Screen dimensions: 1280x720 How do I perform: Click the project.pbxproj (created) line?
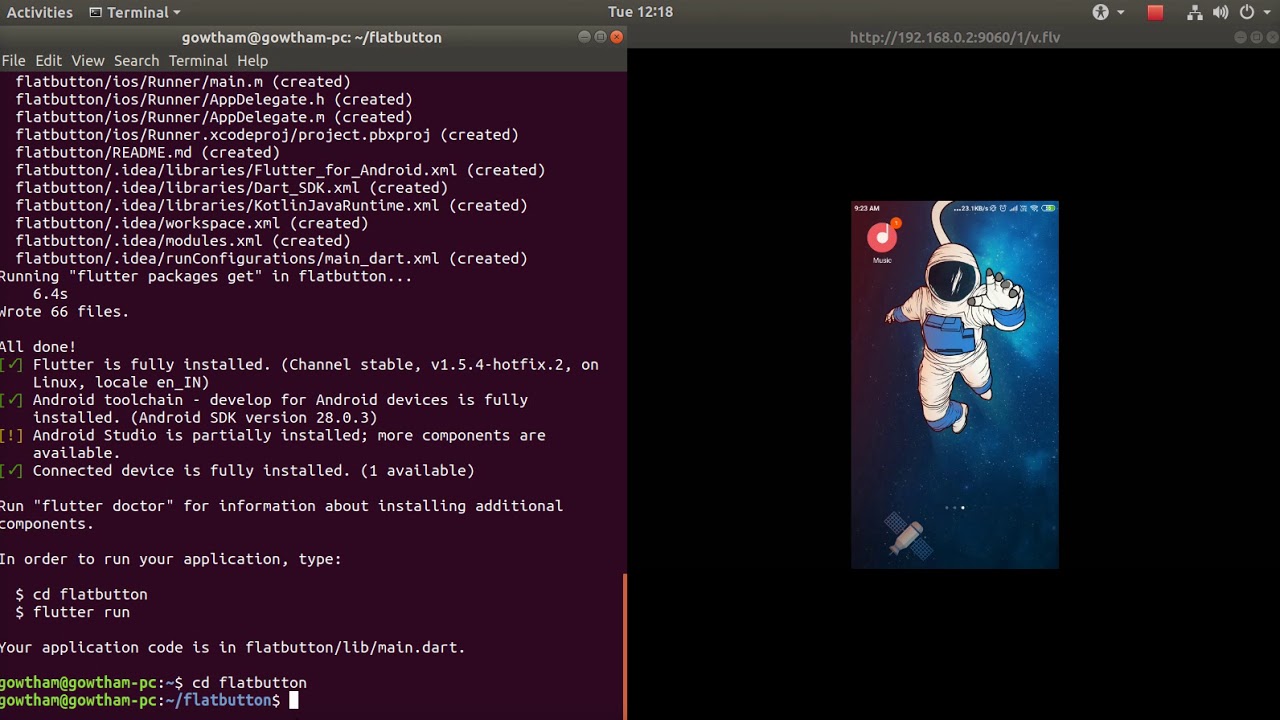[267, 135]
